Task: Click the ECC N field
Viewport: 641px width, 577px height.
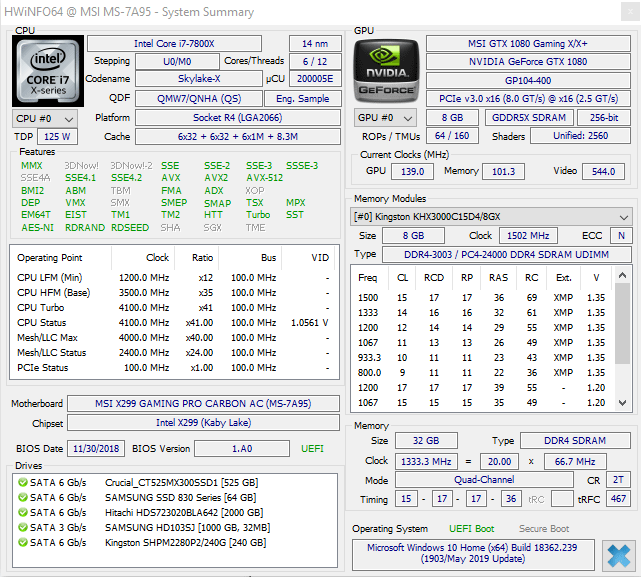Action: click(621, 236)
